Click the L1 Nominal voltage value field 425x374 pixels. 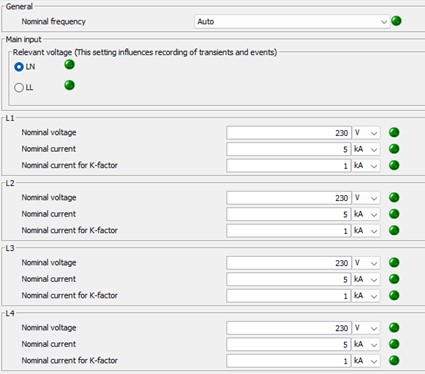click(289, 133)
